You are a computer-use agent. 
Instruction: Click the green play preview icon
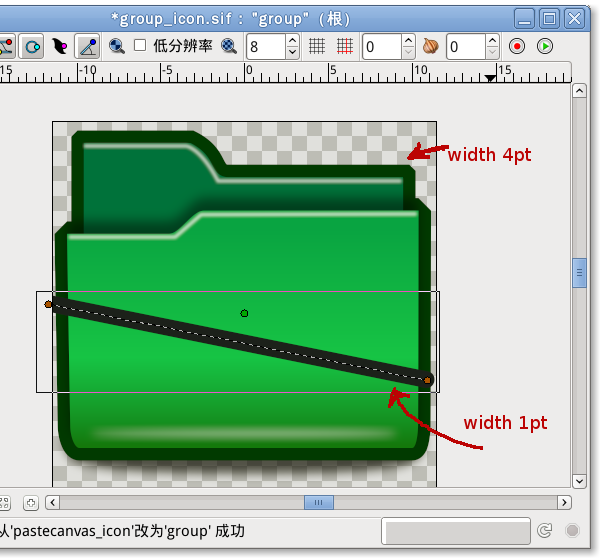click(x=545, y=46)
